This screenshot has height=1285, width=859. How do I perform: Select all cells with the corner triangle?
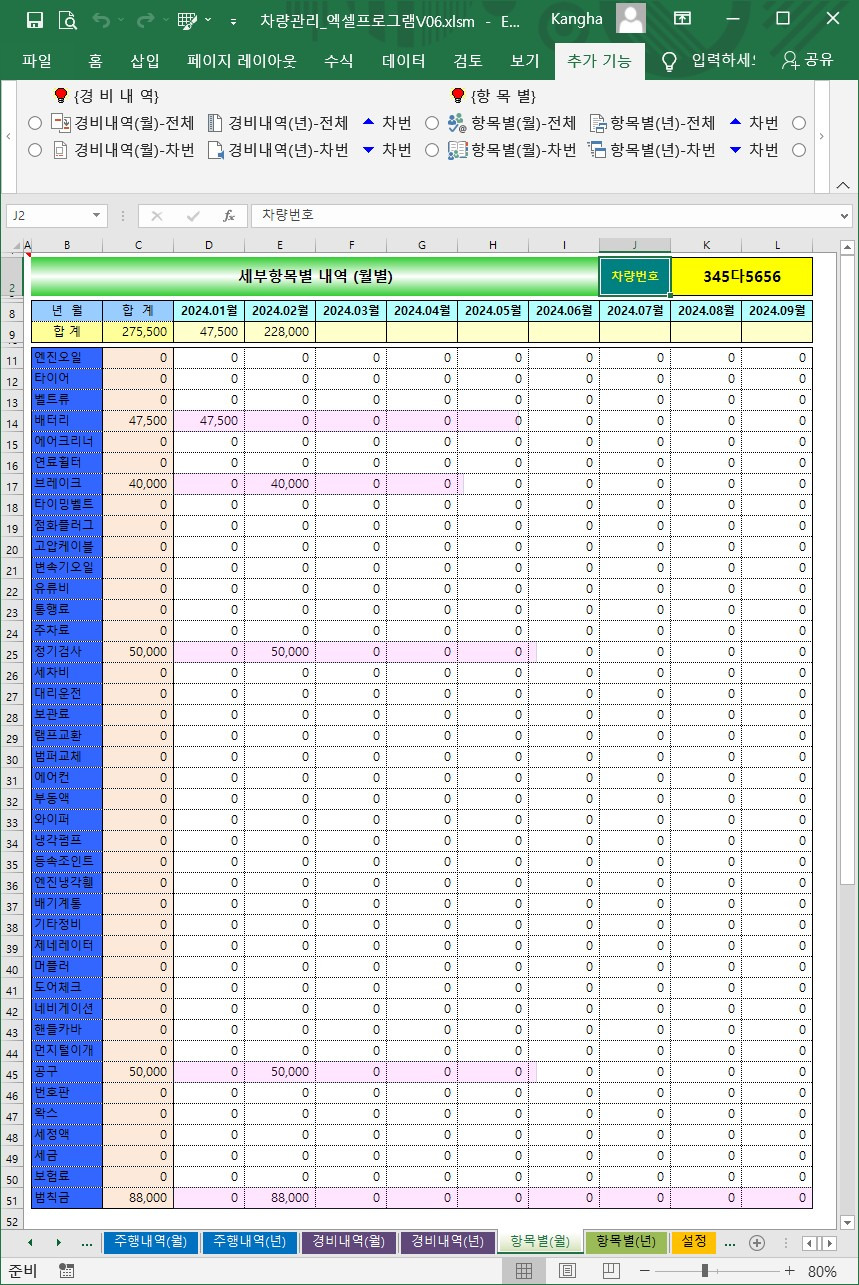(13, 246)
